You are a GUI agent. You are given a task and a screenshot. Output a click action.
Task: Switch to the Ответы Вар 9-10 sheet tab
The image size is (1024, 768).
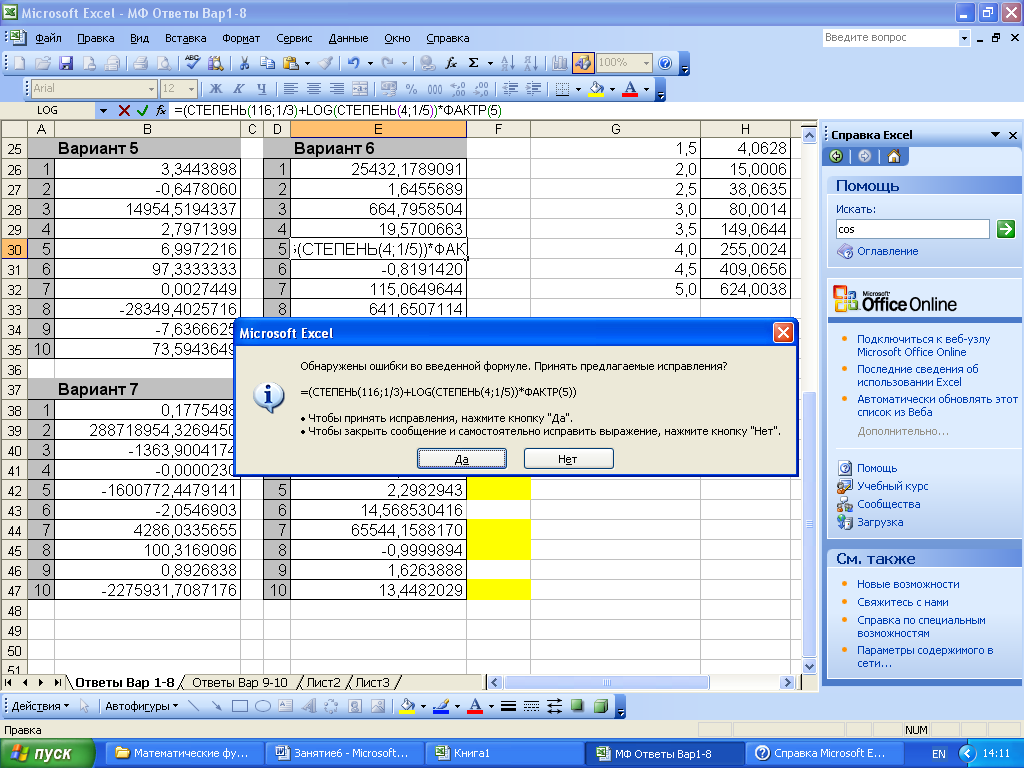(240, 682)
